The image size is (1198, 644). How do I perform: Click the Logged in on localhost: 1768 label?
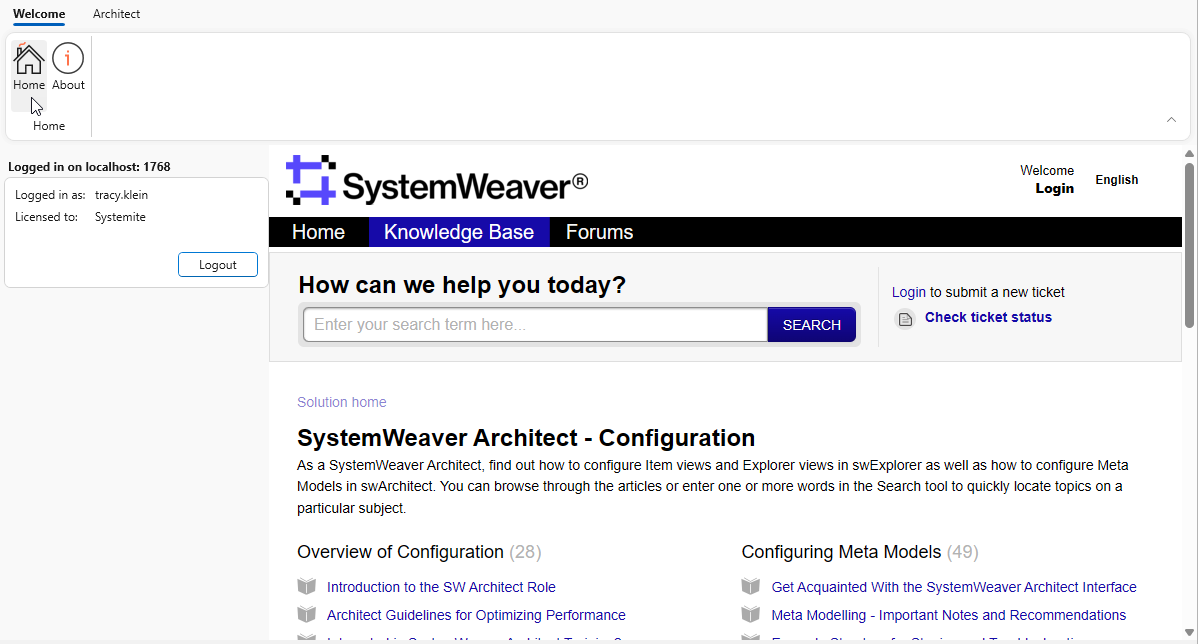point(89,167)
